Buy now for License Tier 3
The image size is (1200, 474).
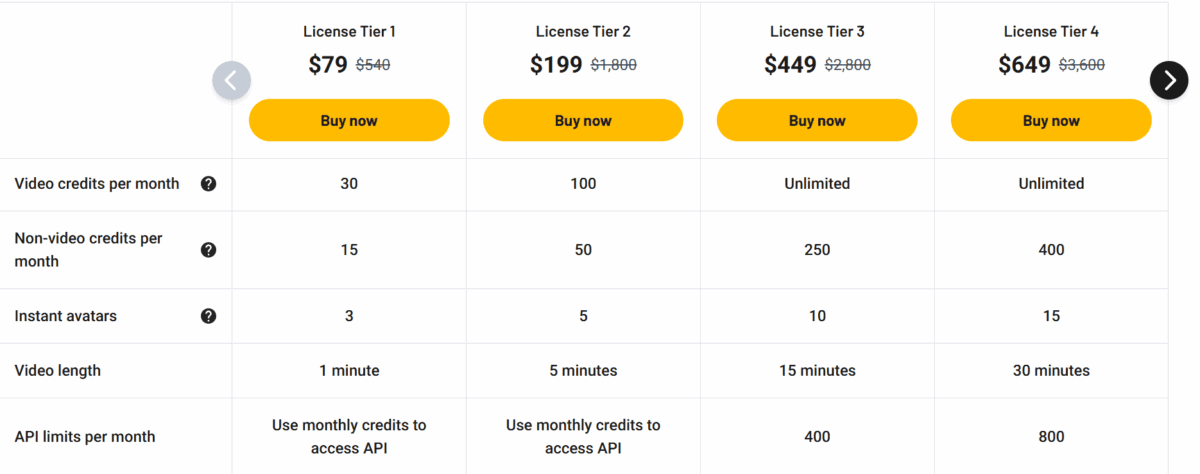(817, 120)
